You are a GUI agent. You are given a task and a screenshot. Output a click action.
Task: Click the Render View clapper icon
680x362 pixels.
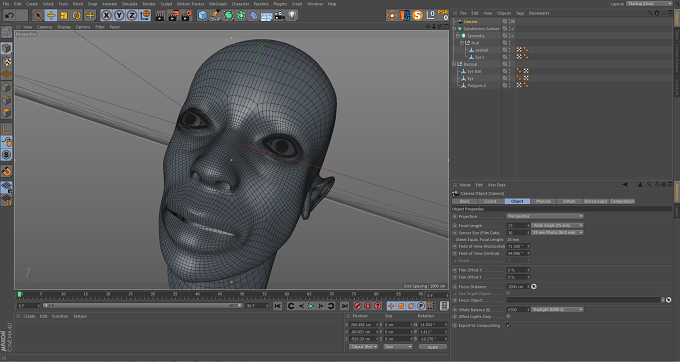point(160,16)
